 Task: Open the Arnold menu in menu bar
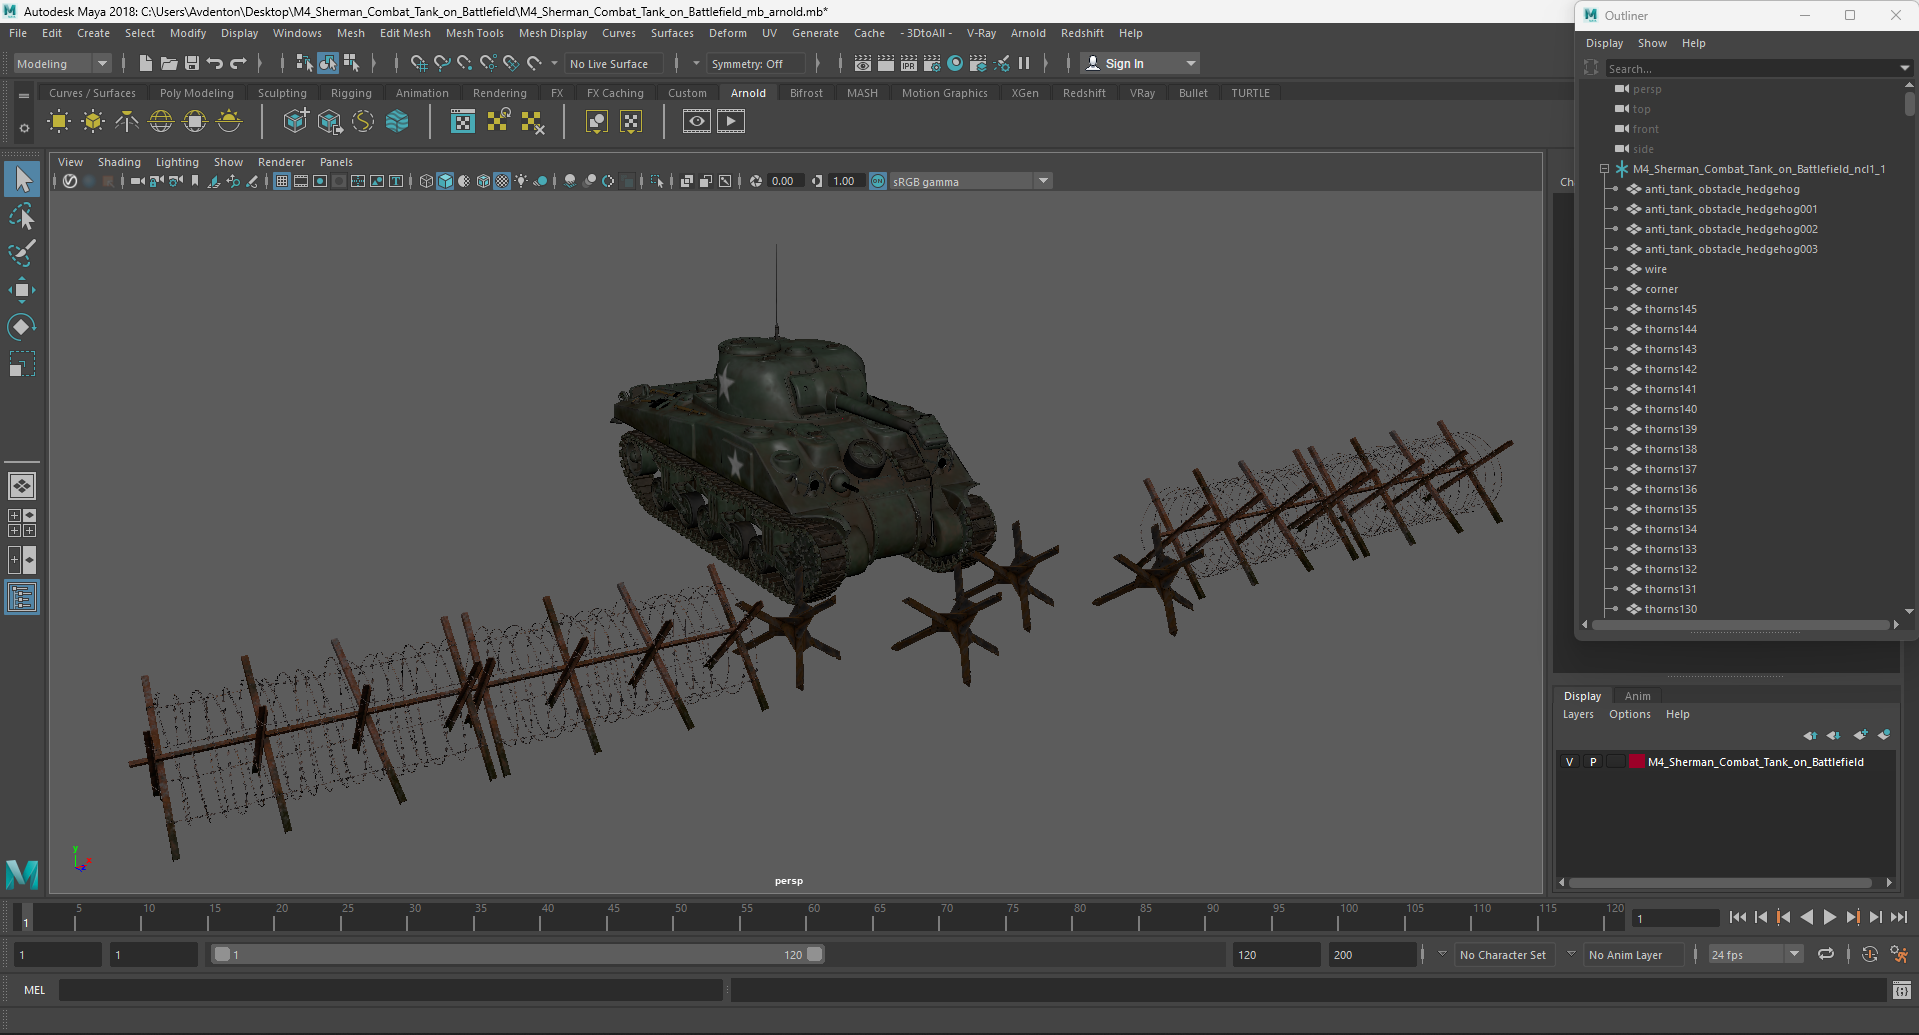pyautogui.click(x=1028, y=33)
